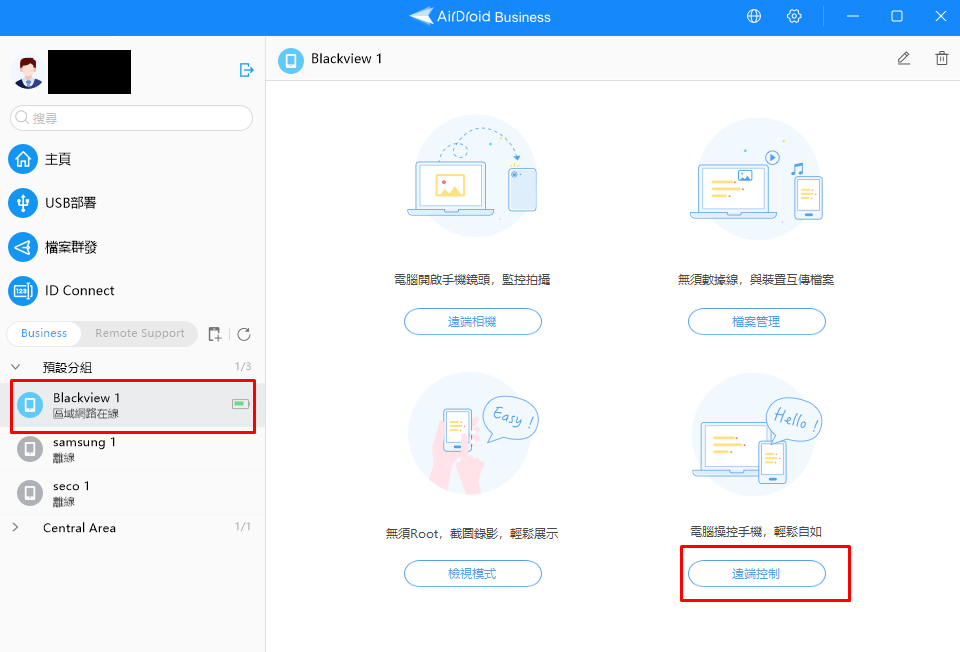Click the remote control illustration
960x652 pixels.
pos(757,435)
